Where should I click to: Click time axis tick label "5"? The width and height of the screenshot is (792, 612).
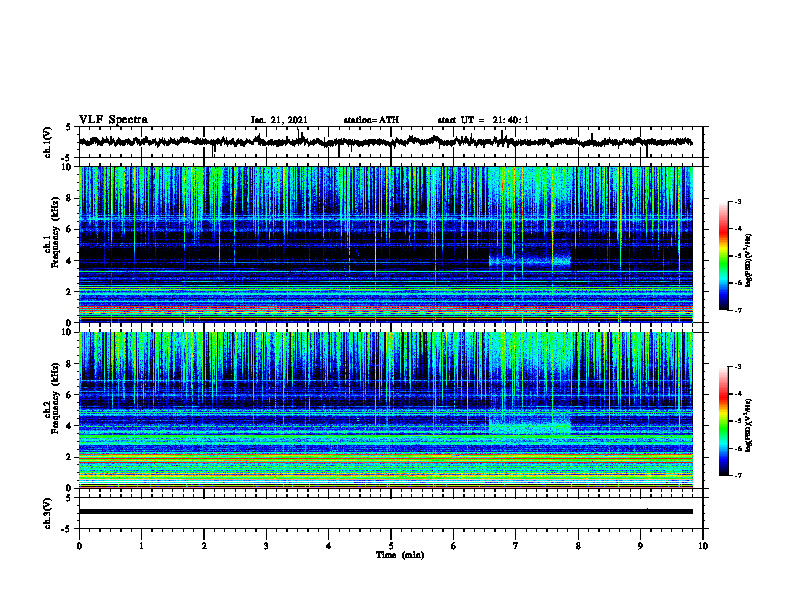391,546
